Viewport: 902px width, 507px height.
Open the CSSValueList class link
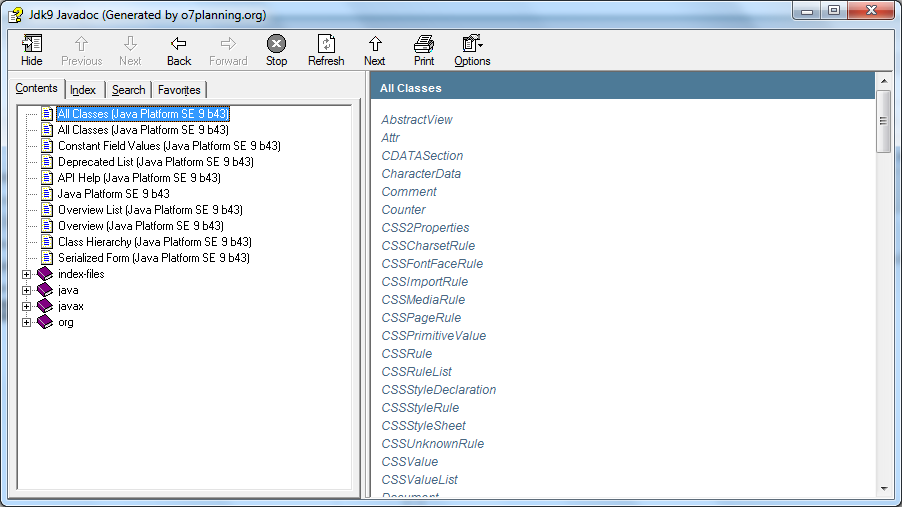tap(419, 479)
